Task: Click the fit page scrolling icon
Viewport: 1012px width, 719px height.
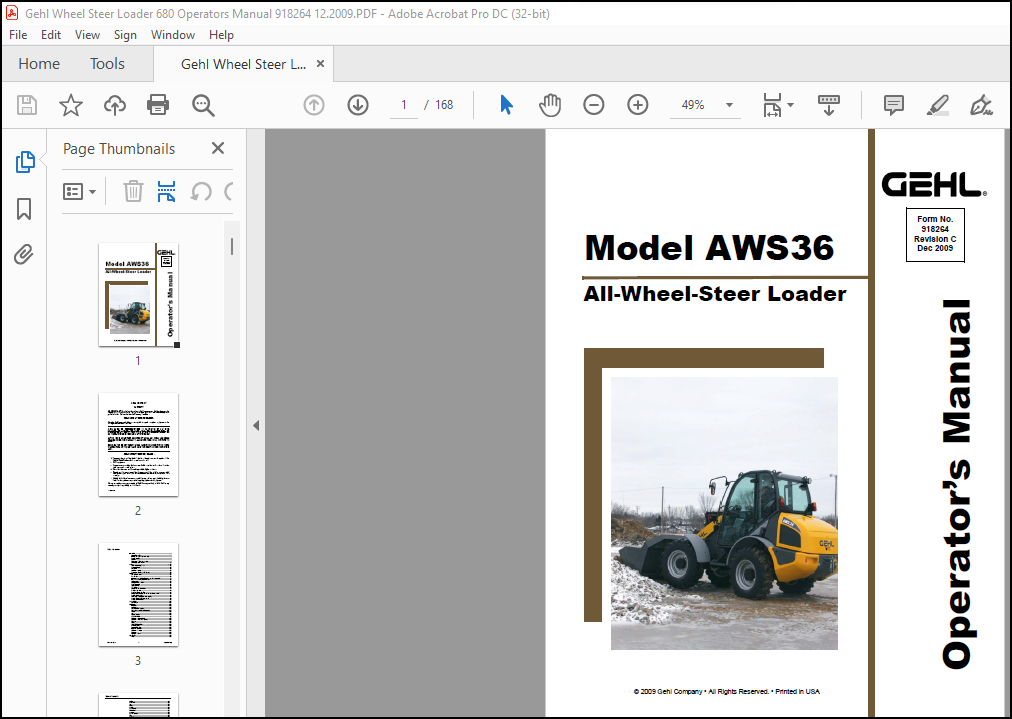Action: [772, 105]
